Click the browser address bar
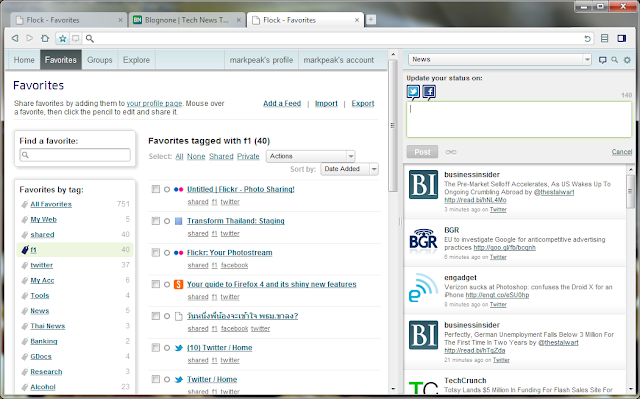Screen dimensions: 640x399 (335, 38)
